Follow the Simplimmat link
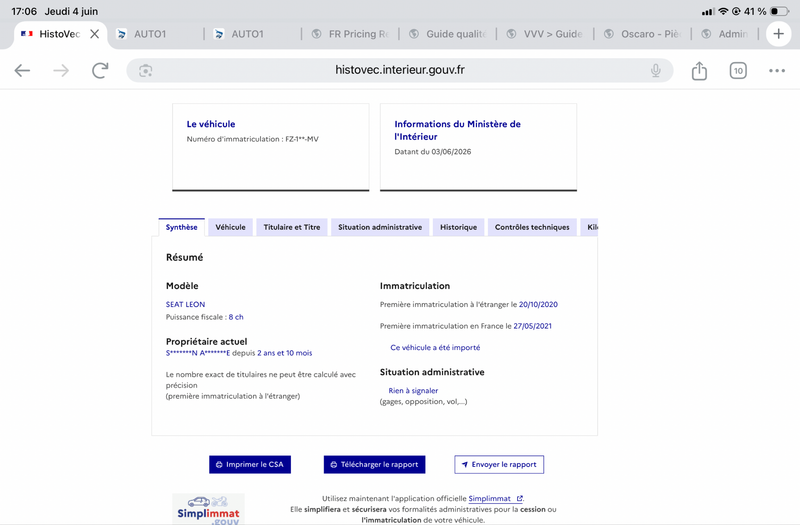This screenshot has height=525, width=800. 495,498
